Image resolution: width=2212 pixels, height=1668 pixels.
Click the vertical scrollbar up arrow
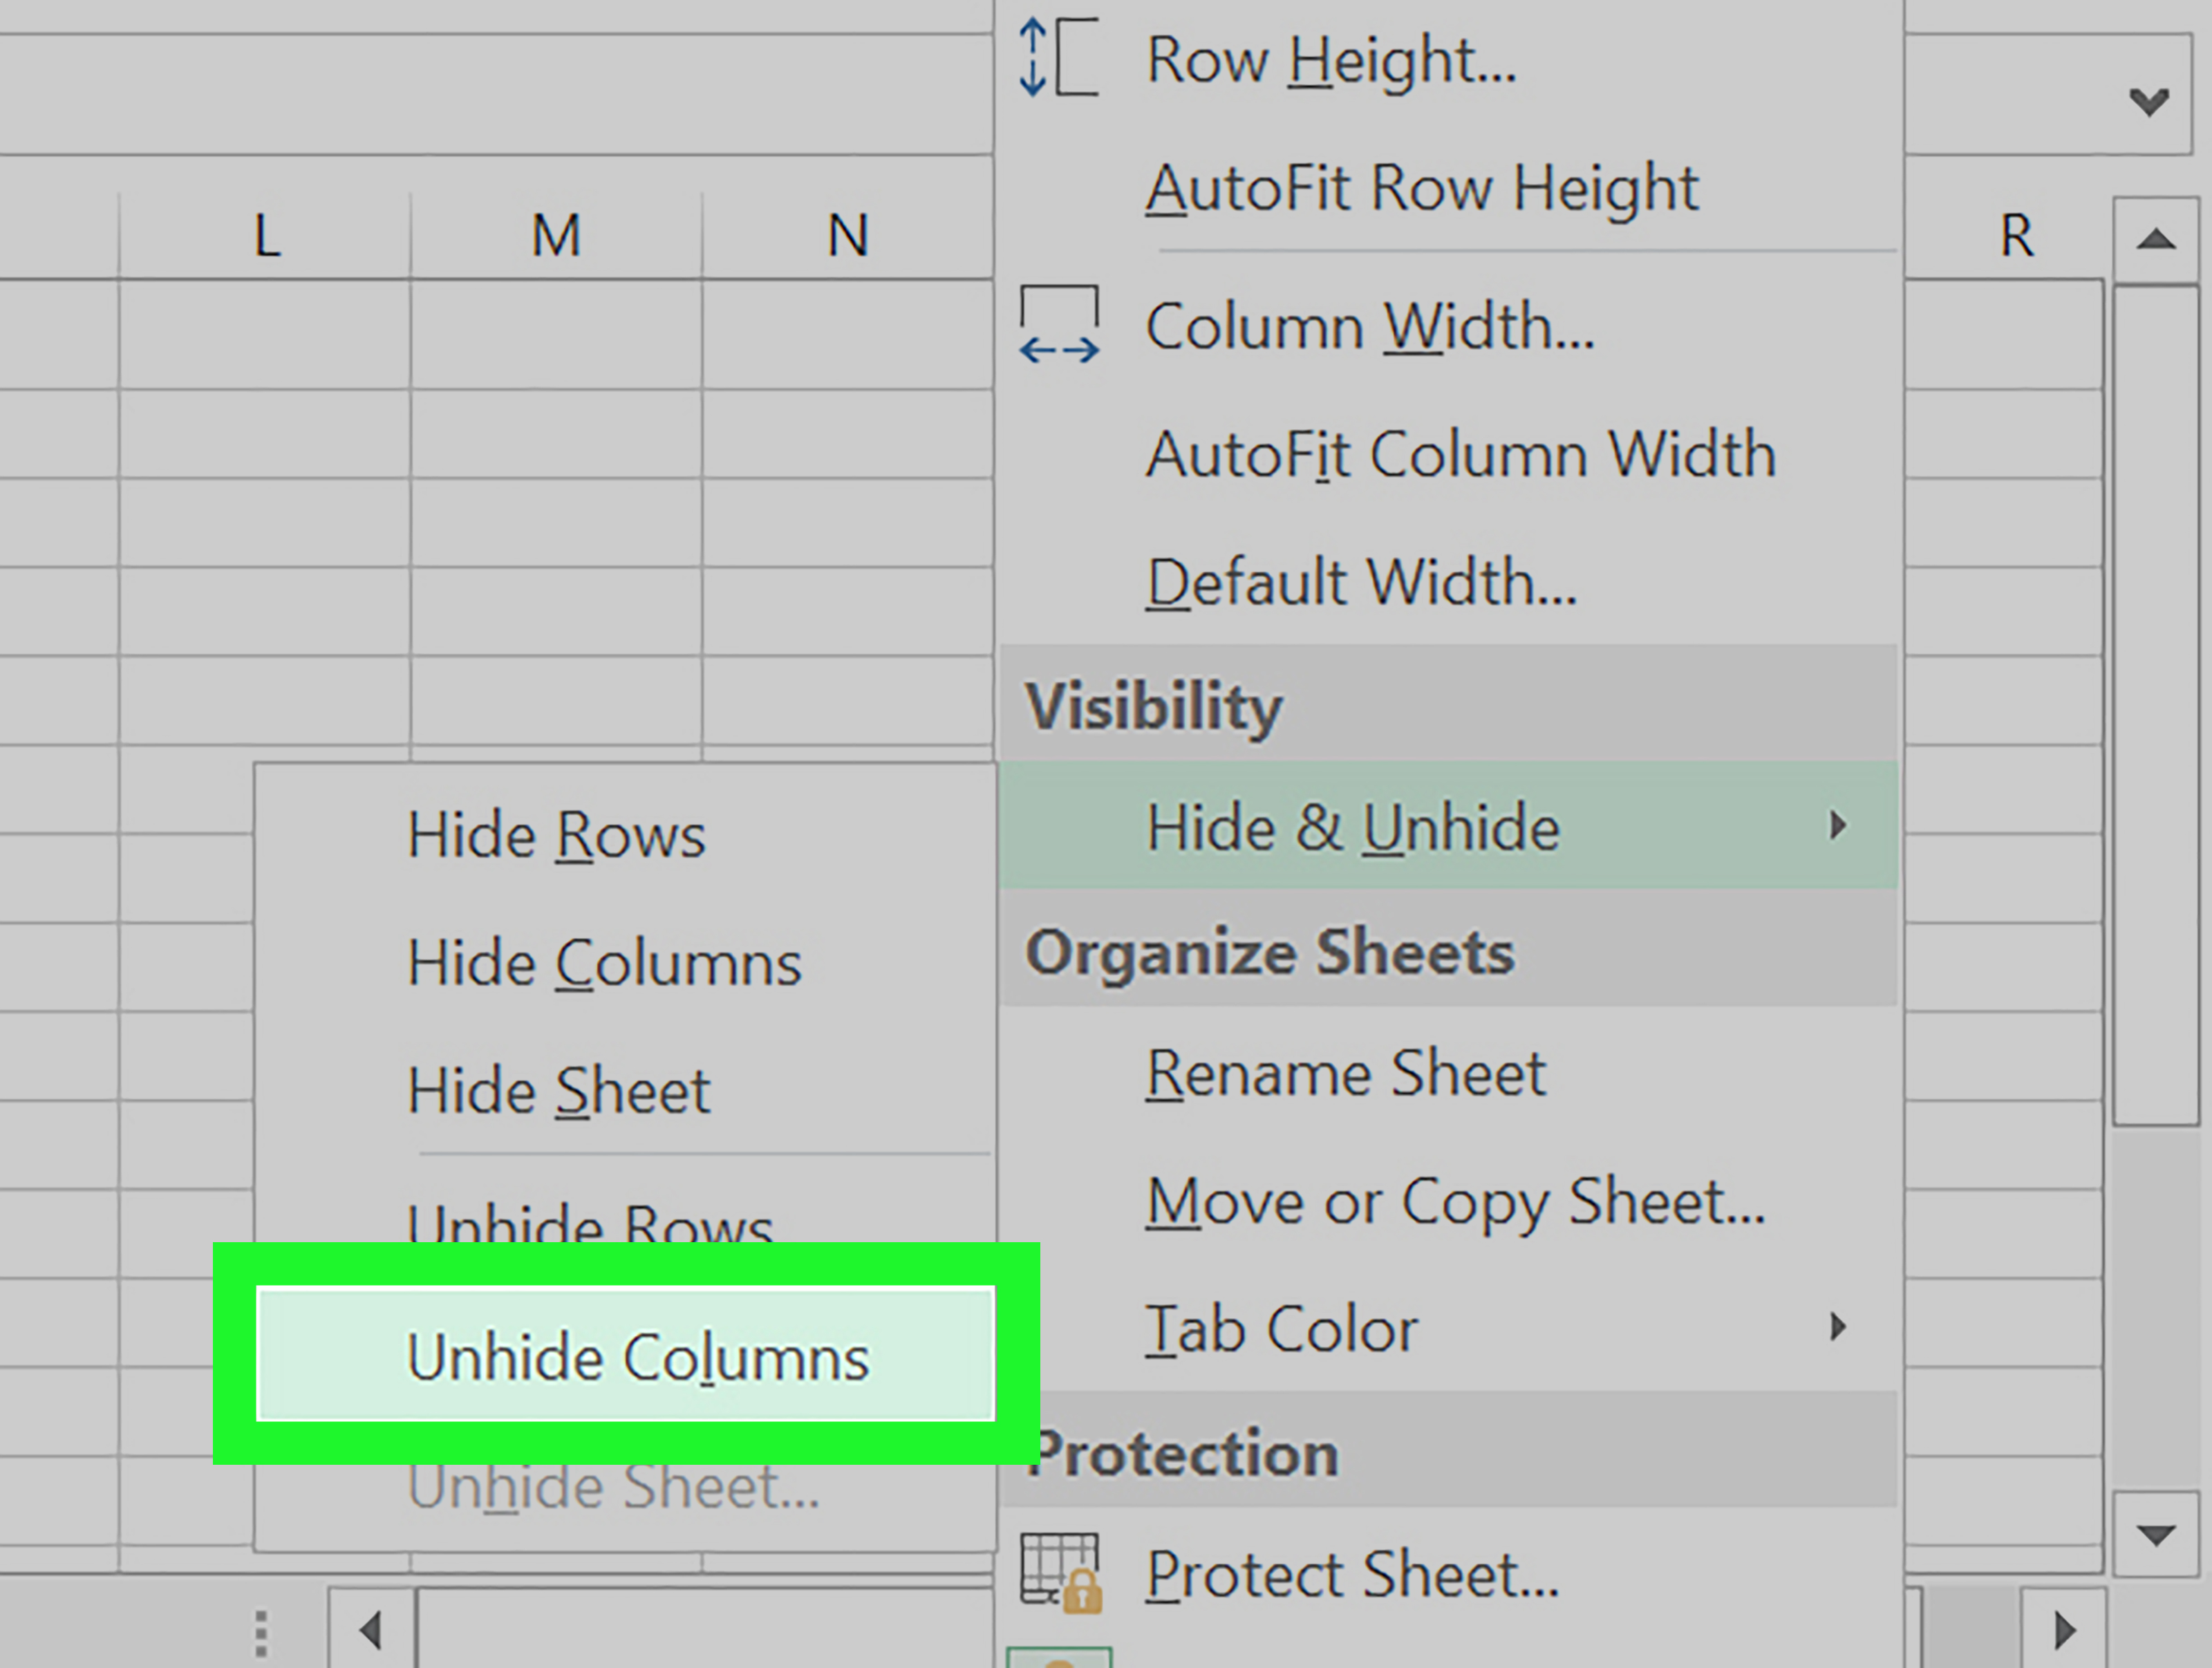click(2156, 240)
